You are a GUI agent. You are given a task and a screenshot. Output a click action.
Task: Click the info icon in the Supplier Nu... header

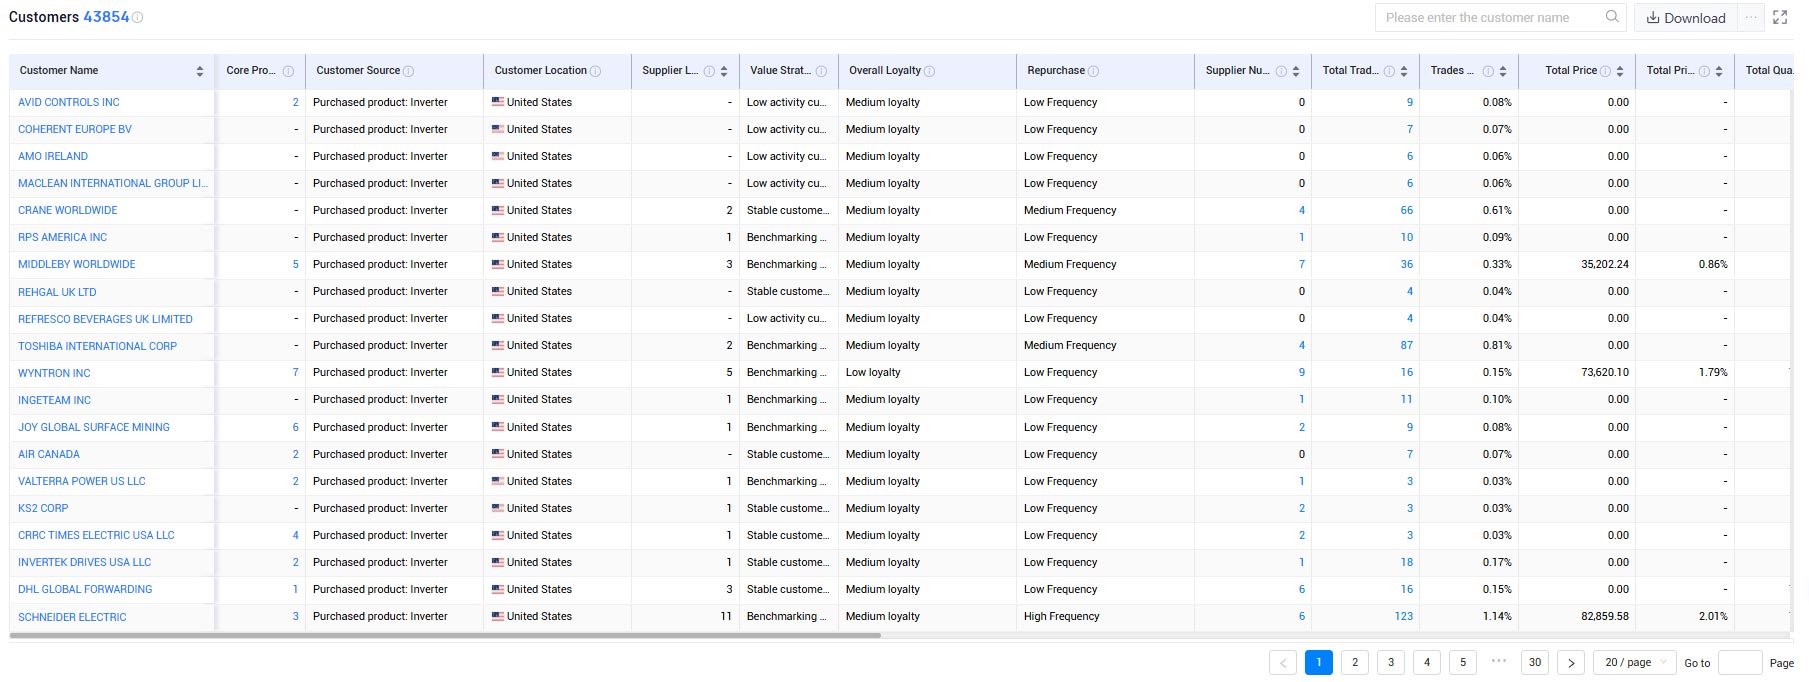[x=1281, y=71]
